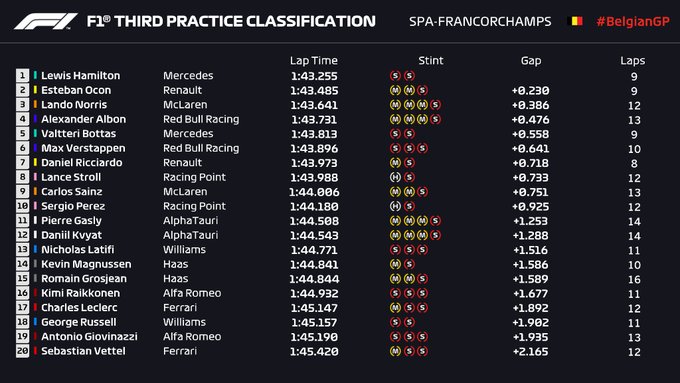Click the position 20 number box
680x383 pixels.
tap(23, 351)
